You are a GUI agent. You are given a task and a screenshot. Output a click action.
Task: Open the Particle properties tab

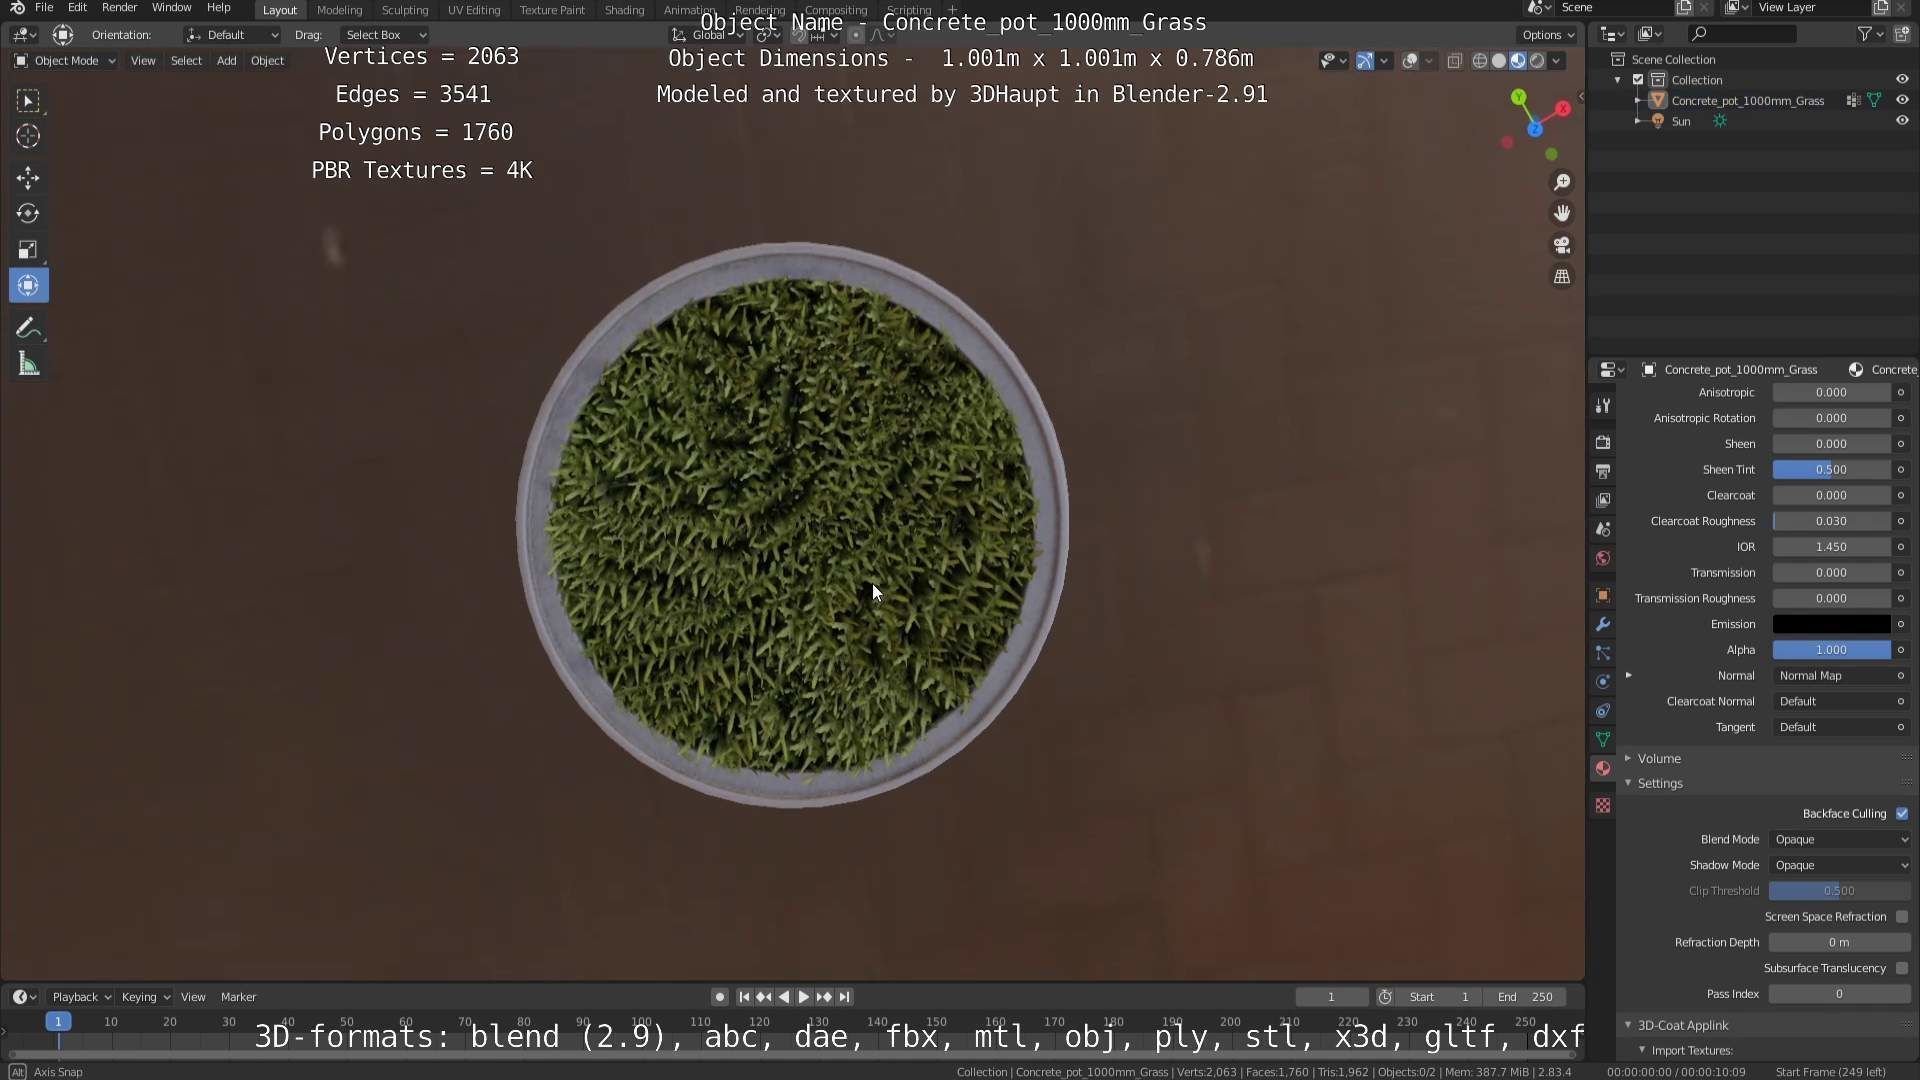point(1603,653)
